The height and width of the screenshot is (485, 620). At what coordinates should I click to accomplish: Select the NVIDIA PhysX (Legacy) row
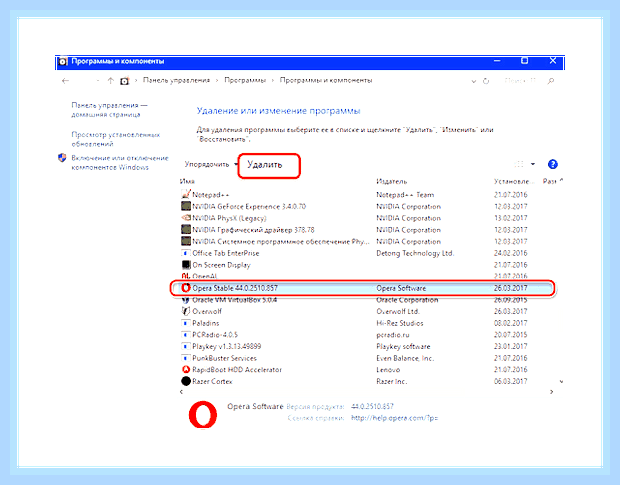pos(354,218)
